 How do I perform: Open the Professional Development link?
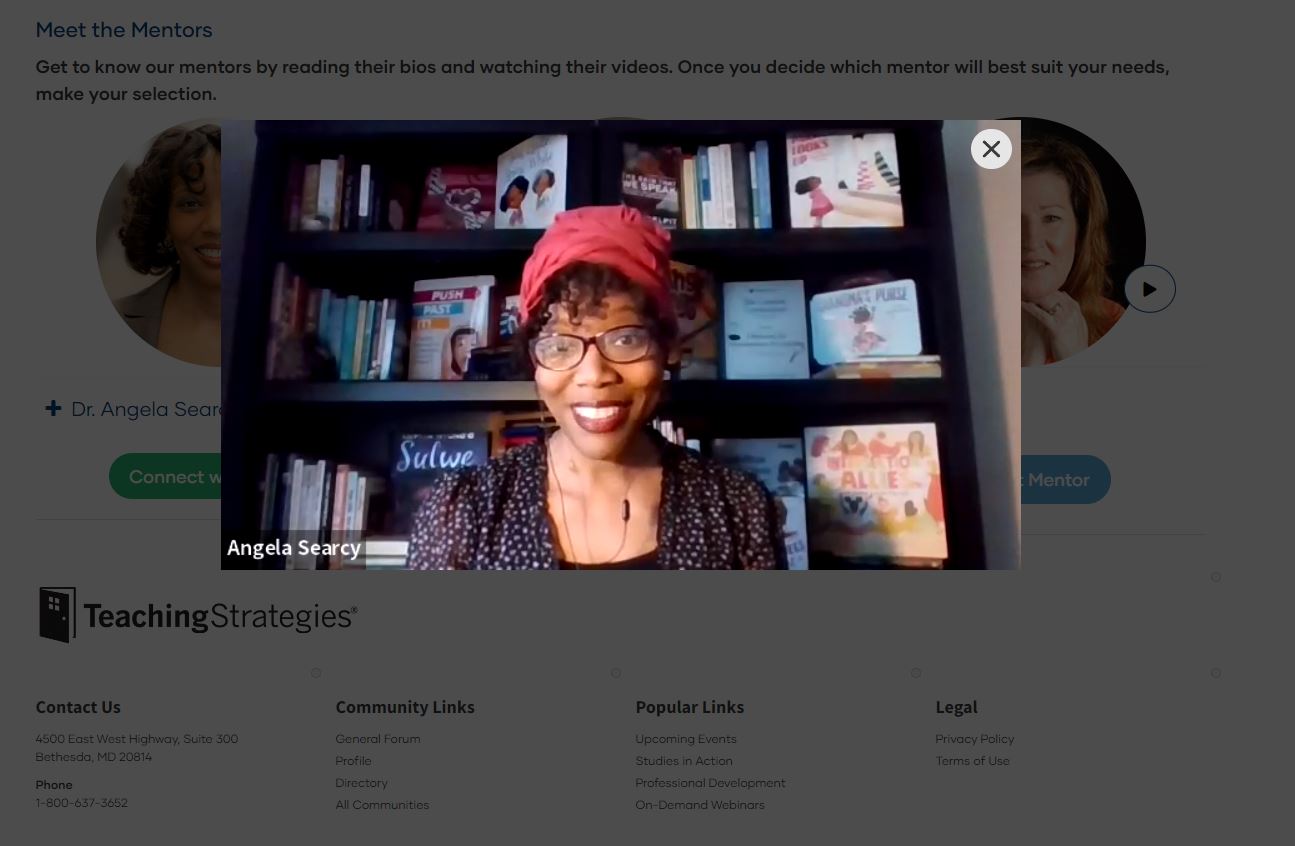(x=710, y=783)
